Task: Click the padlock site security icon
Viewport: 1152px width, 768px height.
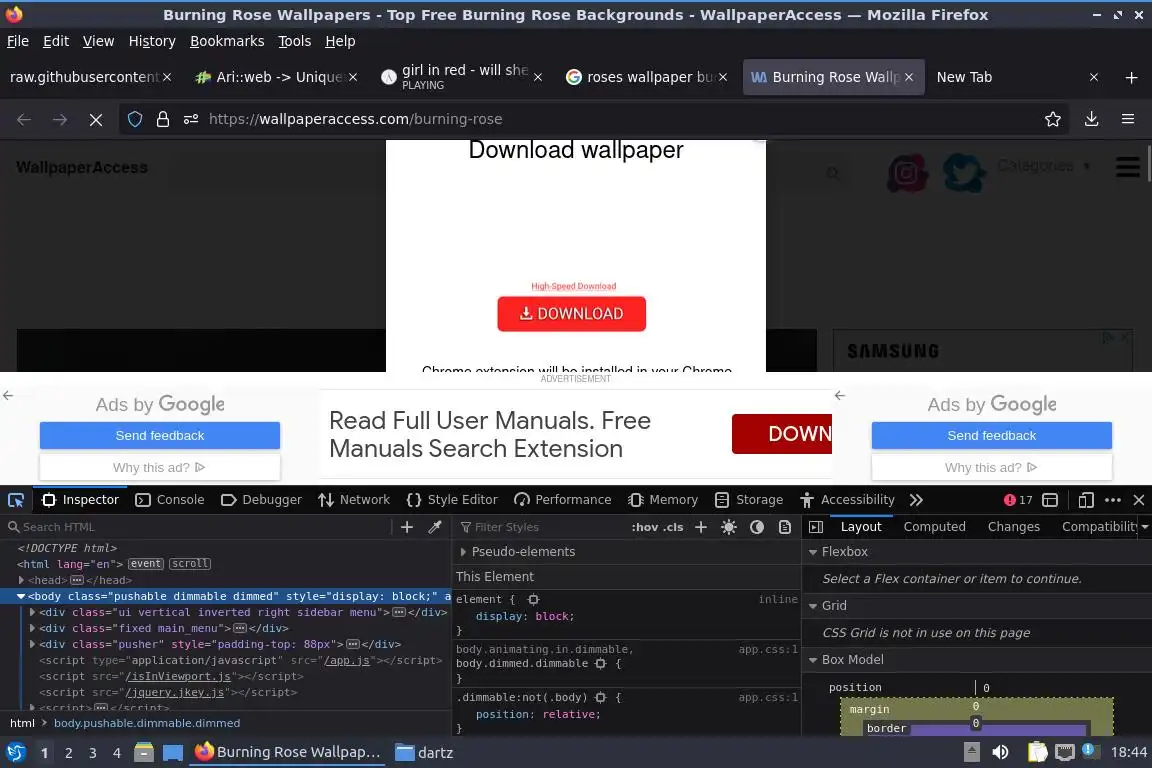Action: coord(163,119)
